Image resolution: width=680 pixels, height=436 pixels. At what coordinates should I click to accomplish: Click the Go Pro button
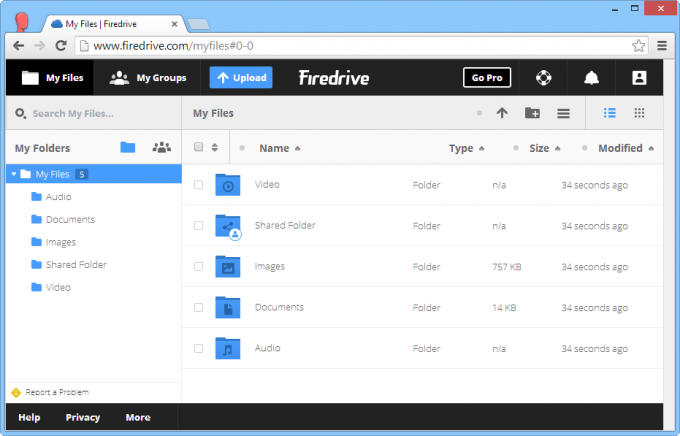(487, 78)
